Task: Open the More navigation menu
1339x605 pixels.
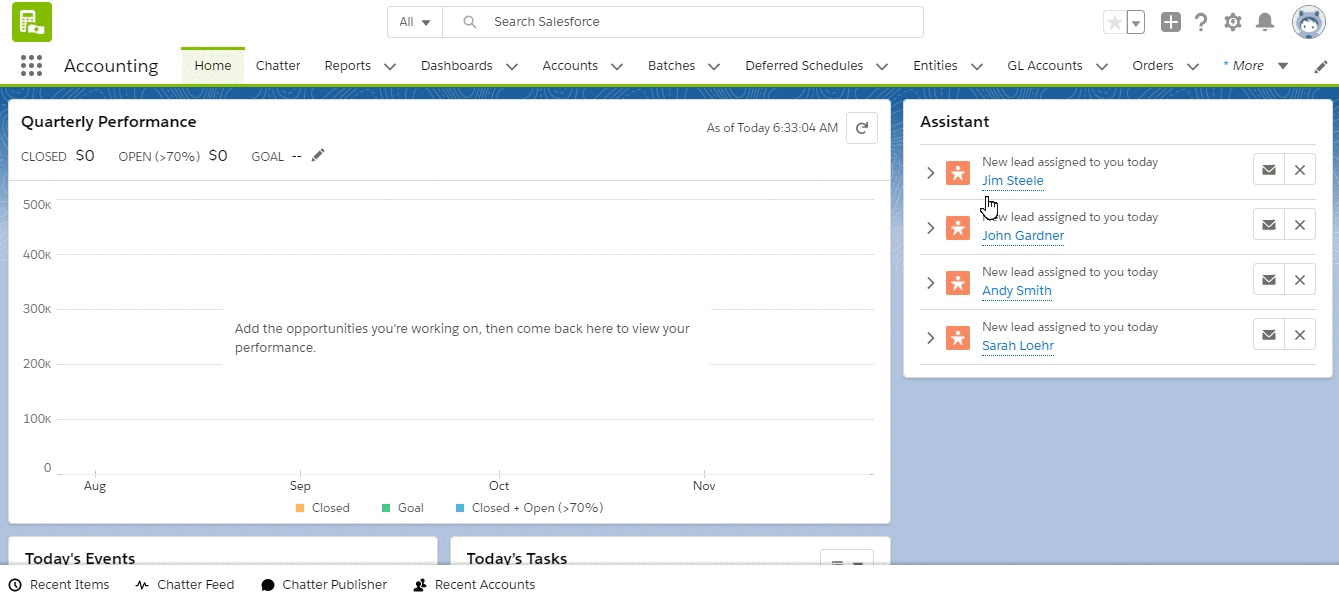Action: (x=1255, y=66)
